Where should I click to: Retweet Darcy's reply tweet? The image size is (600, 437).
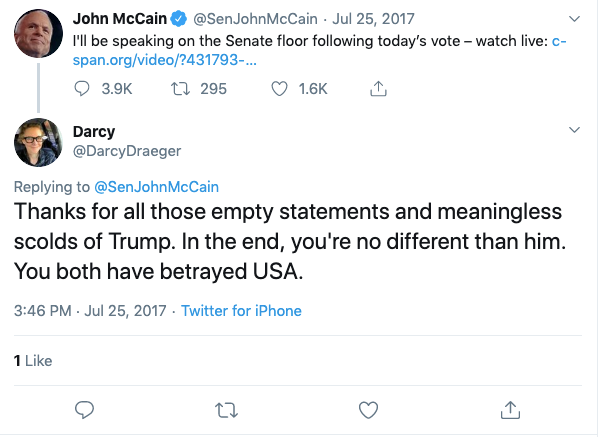pyautogui.click(x=227, y=408)
